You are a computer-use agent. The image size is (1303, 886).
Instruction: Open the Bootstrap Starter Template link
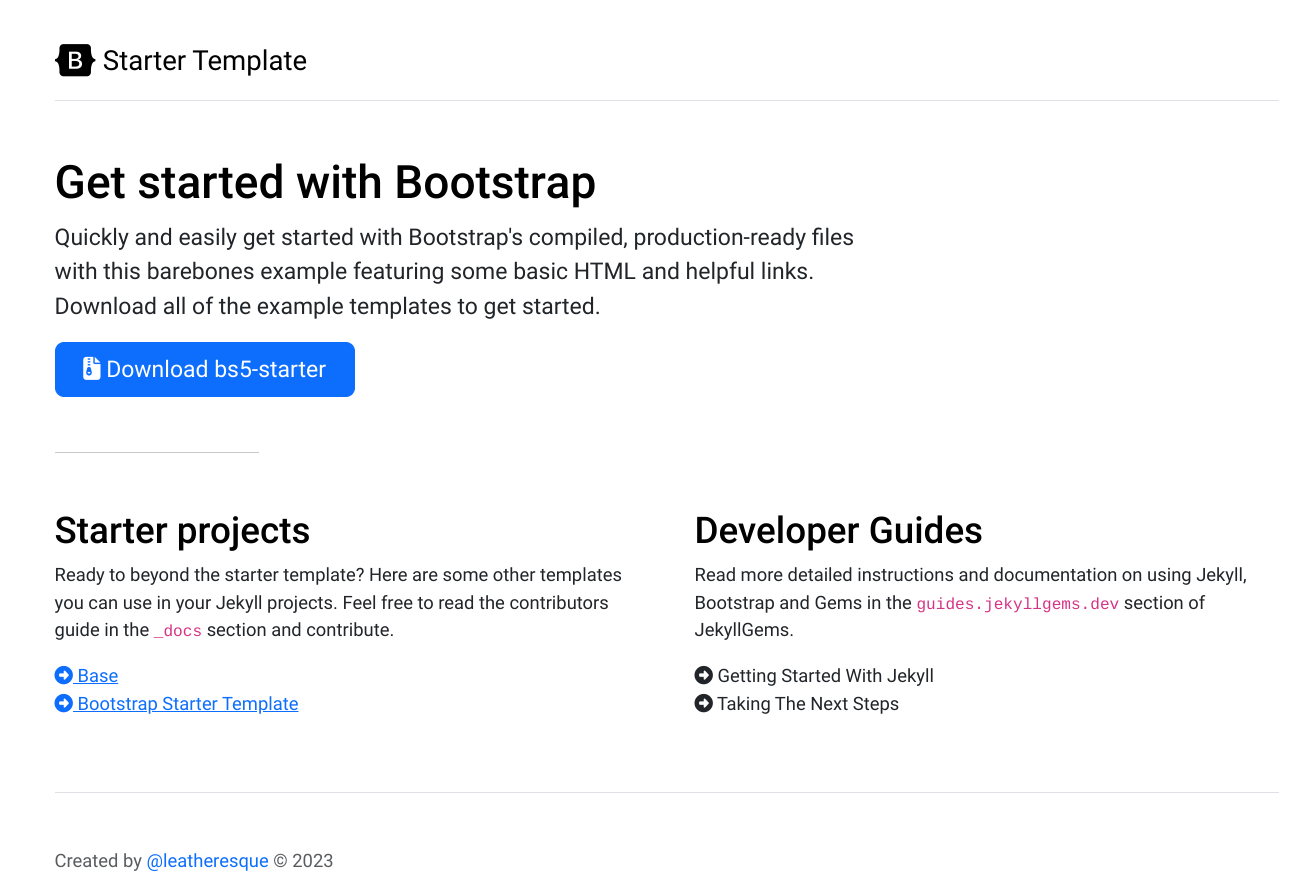pos(177,704)
